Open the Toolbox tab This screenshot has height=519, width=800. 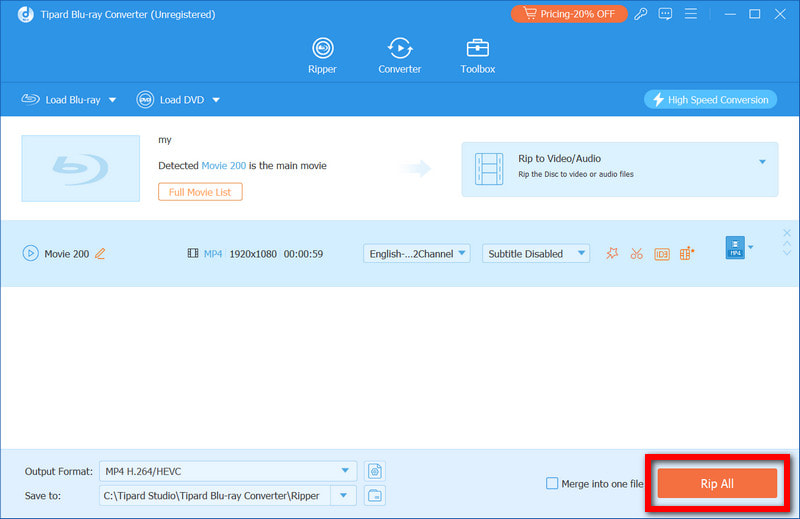click(x=478, y=56)
